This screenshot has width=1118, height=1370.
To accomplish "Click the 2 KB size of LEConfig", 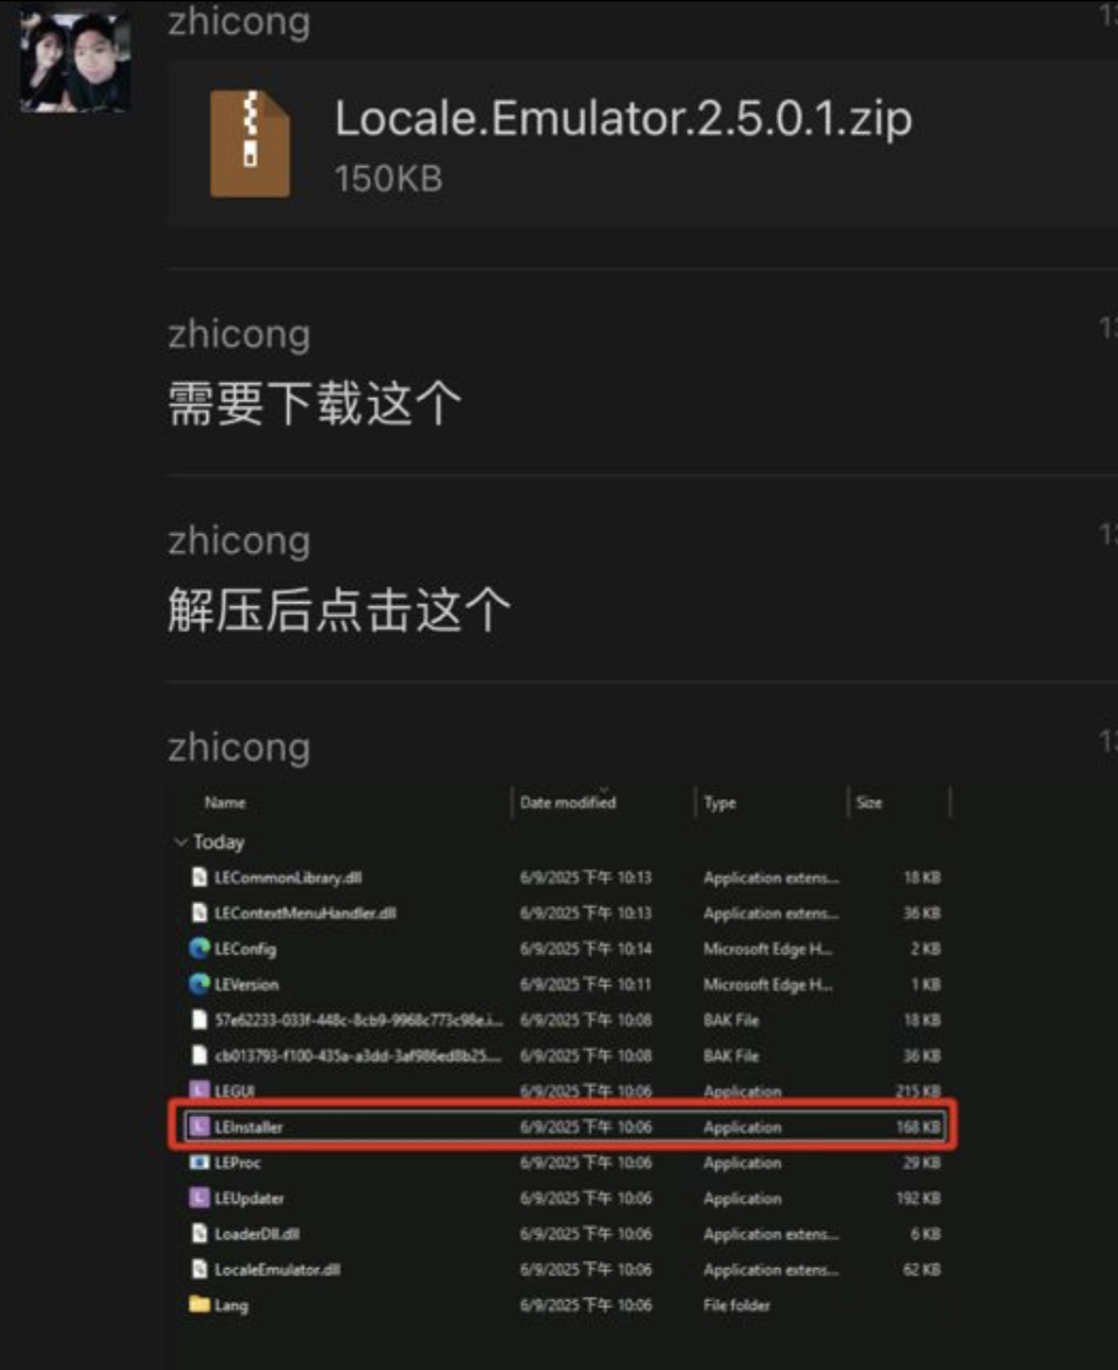I will (926, 949).
